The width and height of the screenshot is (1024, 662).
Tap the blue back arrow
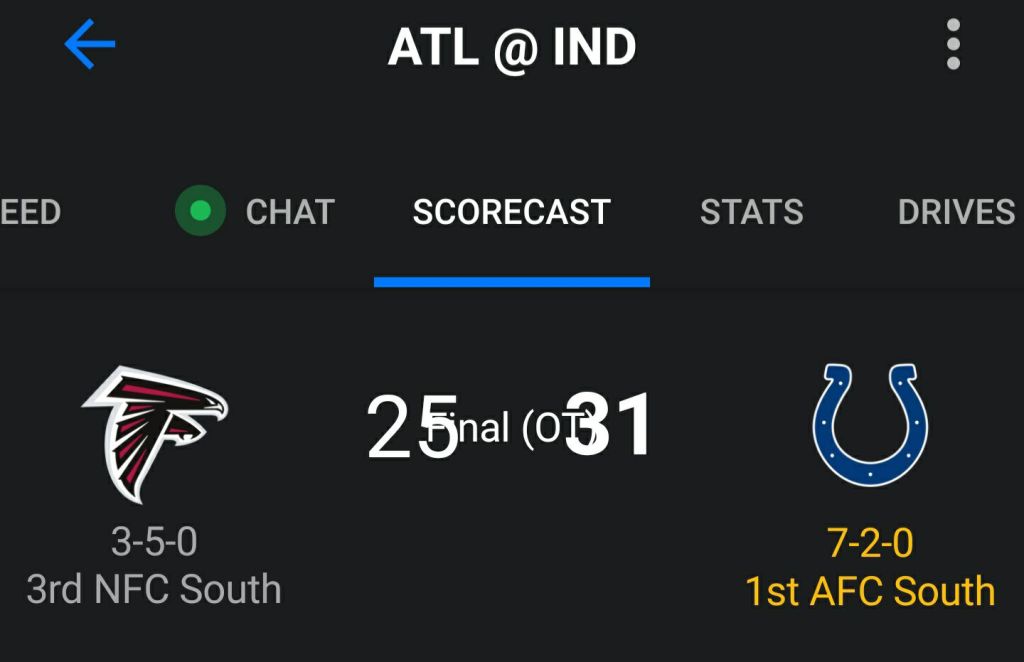[x=90, y=46]
